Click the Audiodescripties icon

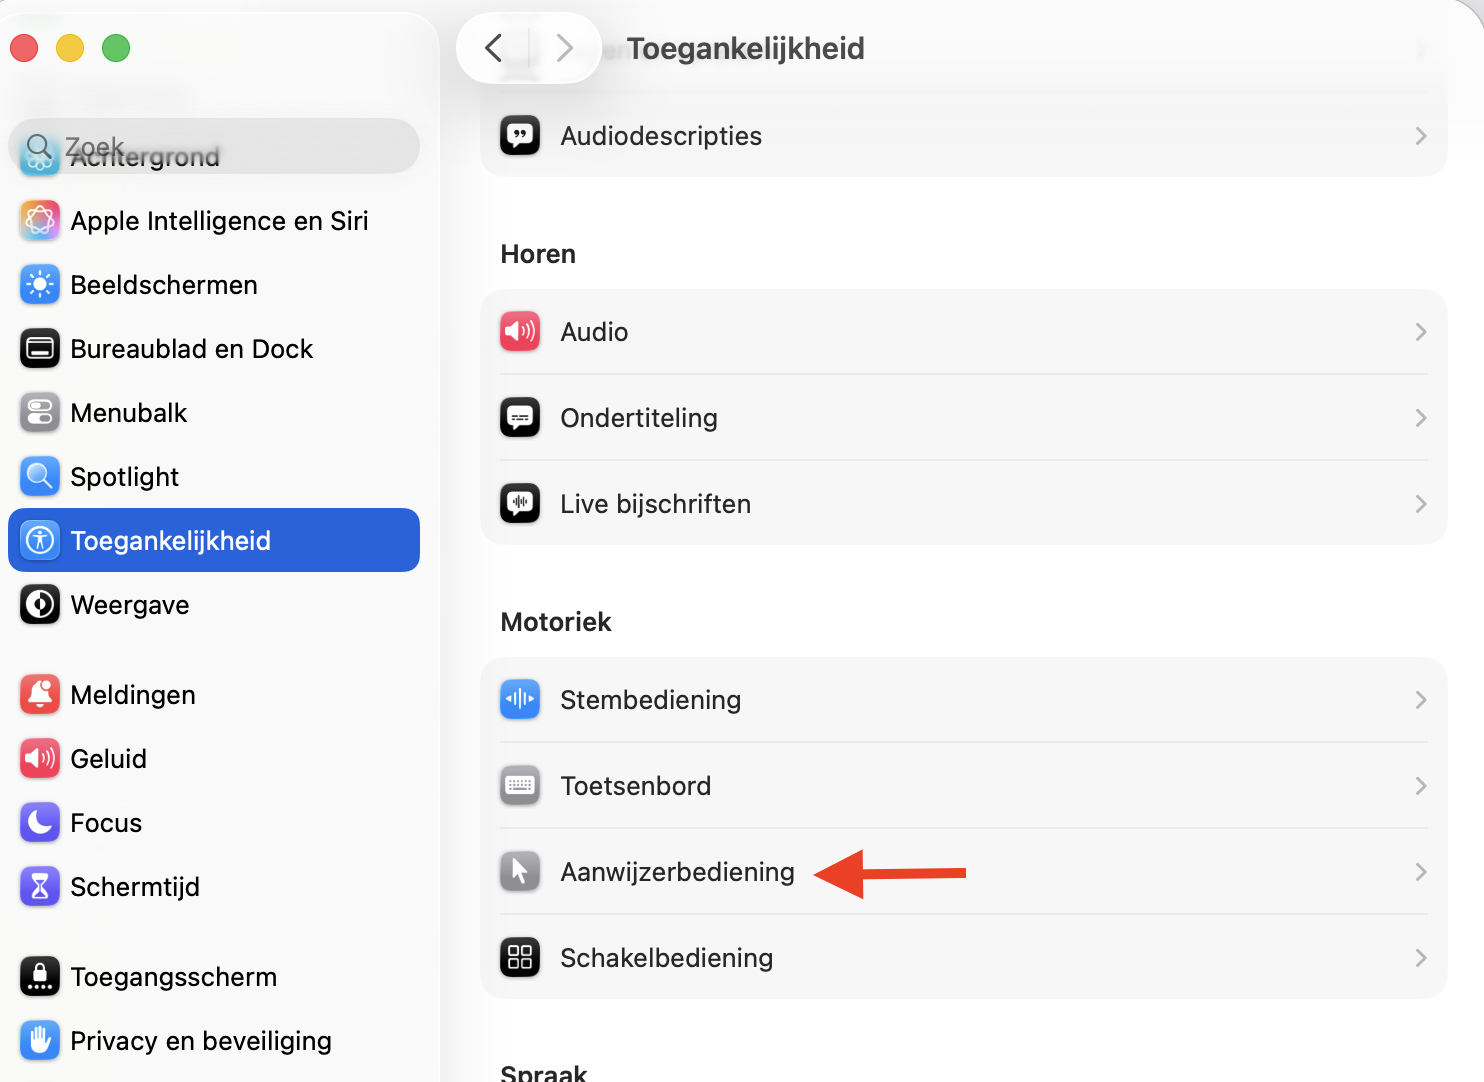coord(519,135)
